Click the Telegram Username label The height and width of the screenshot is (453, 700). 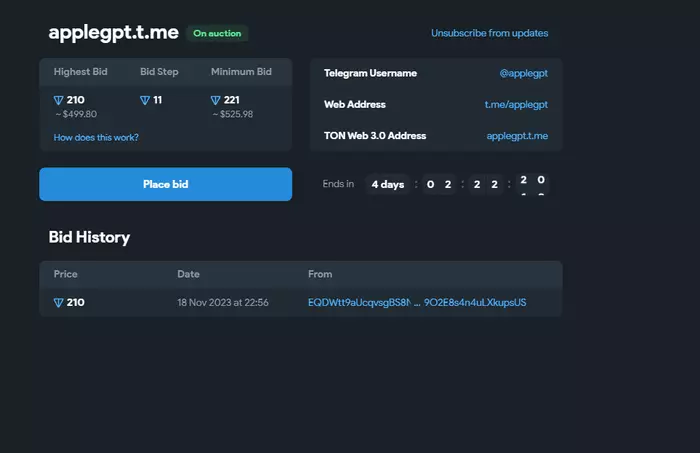click(x=371, y=73)
